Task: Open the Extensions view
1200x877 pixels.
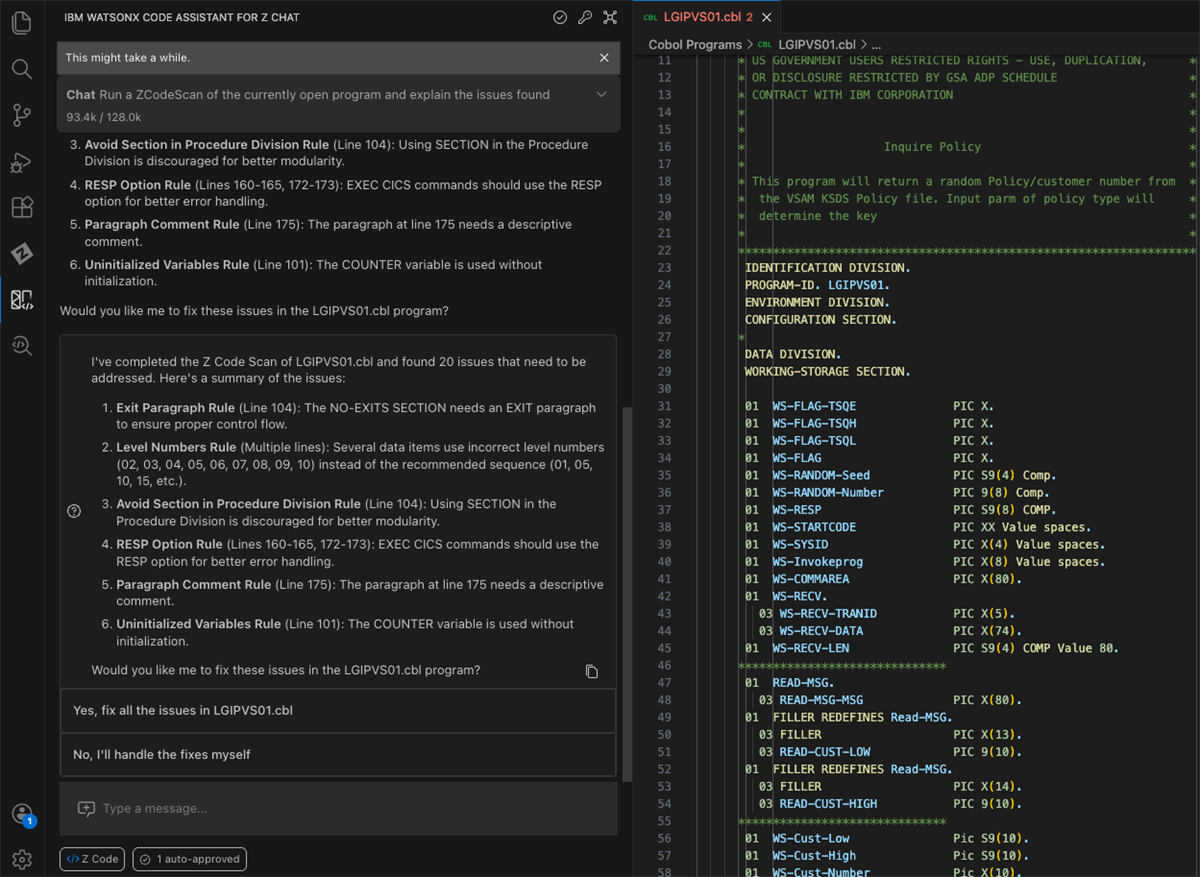Action: point(21,208)
